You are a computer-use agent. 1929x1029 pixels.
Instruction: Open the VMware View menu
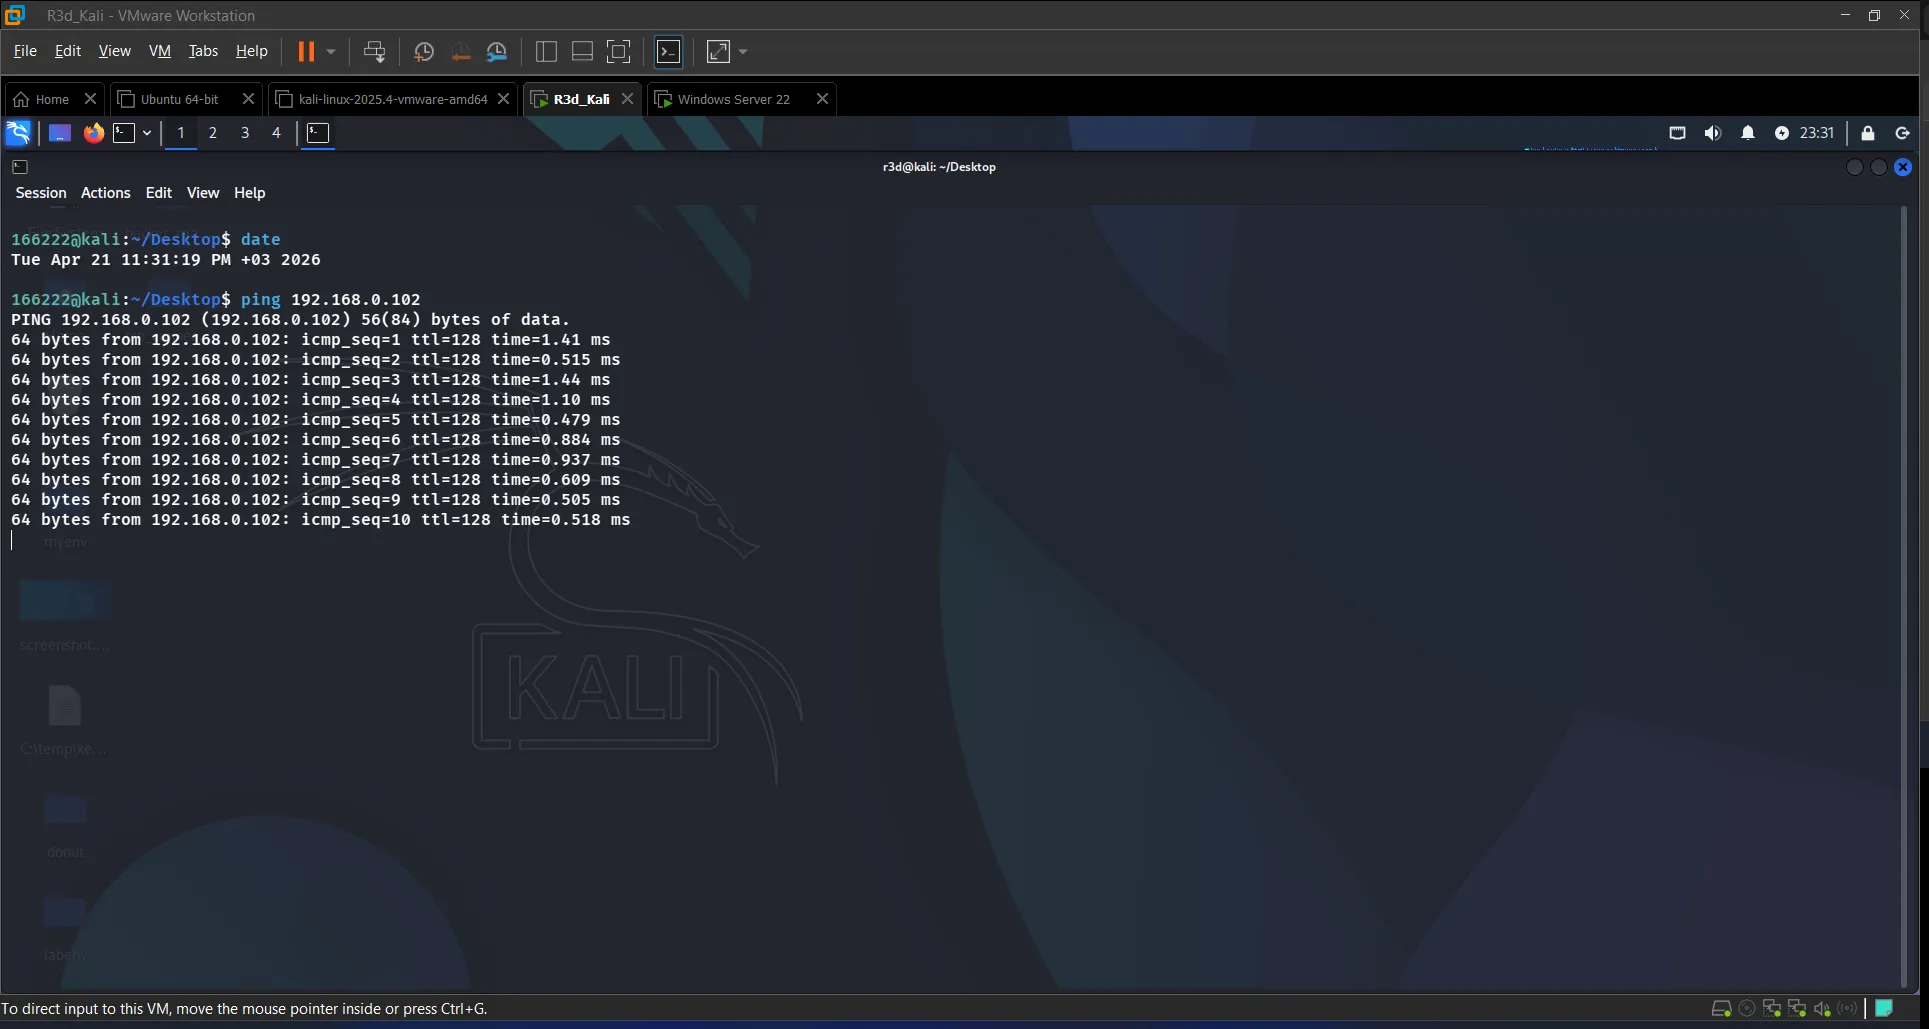(x=114, y=51)
